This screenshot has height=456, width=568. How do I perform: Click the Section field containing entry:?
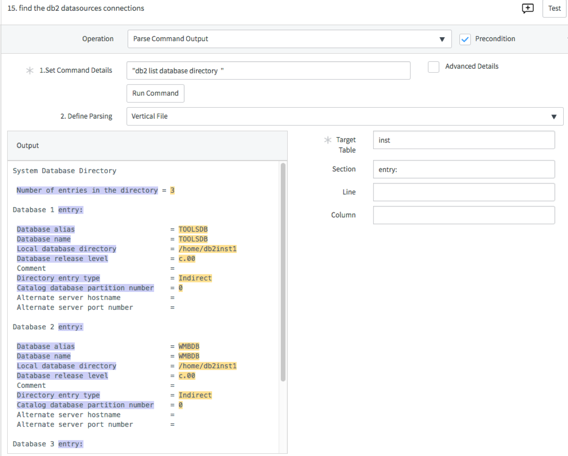(464, 170)
